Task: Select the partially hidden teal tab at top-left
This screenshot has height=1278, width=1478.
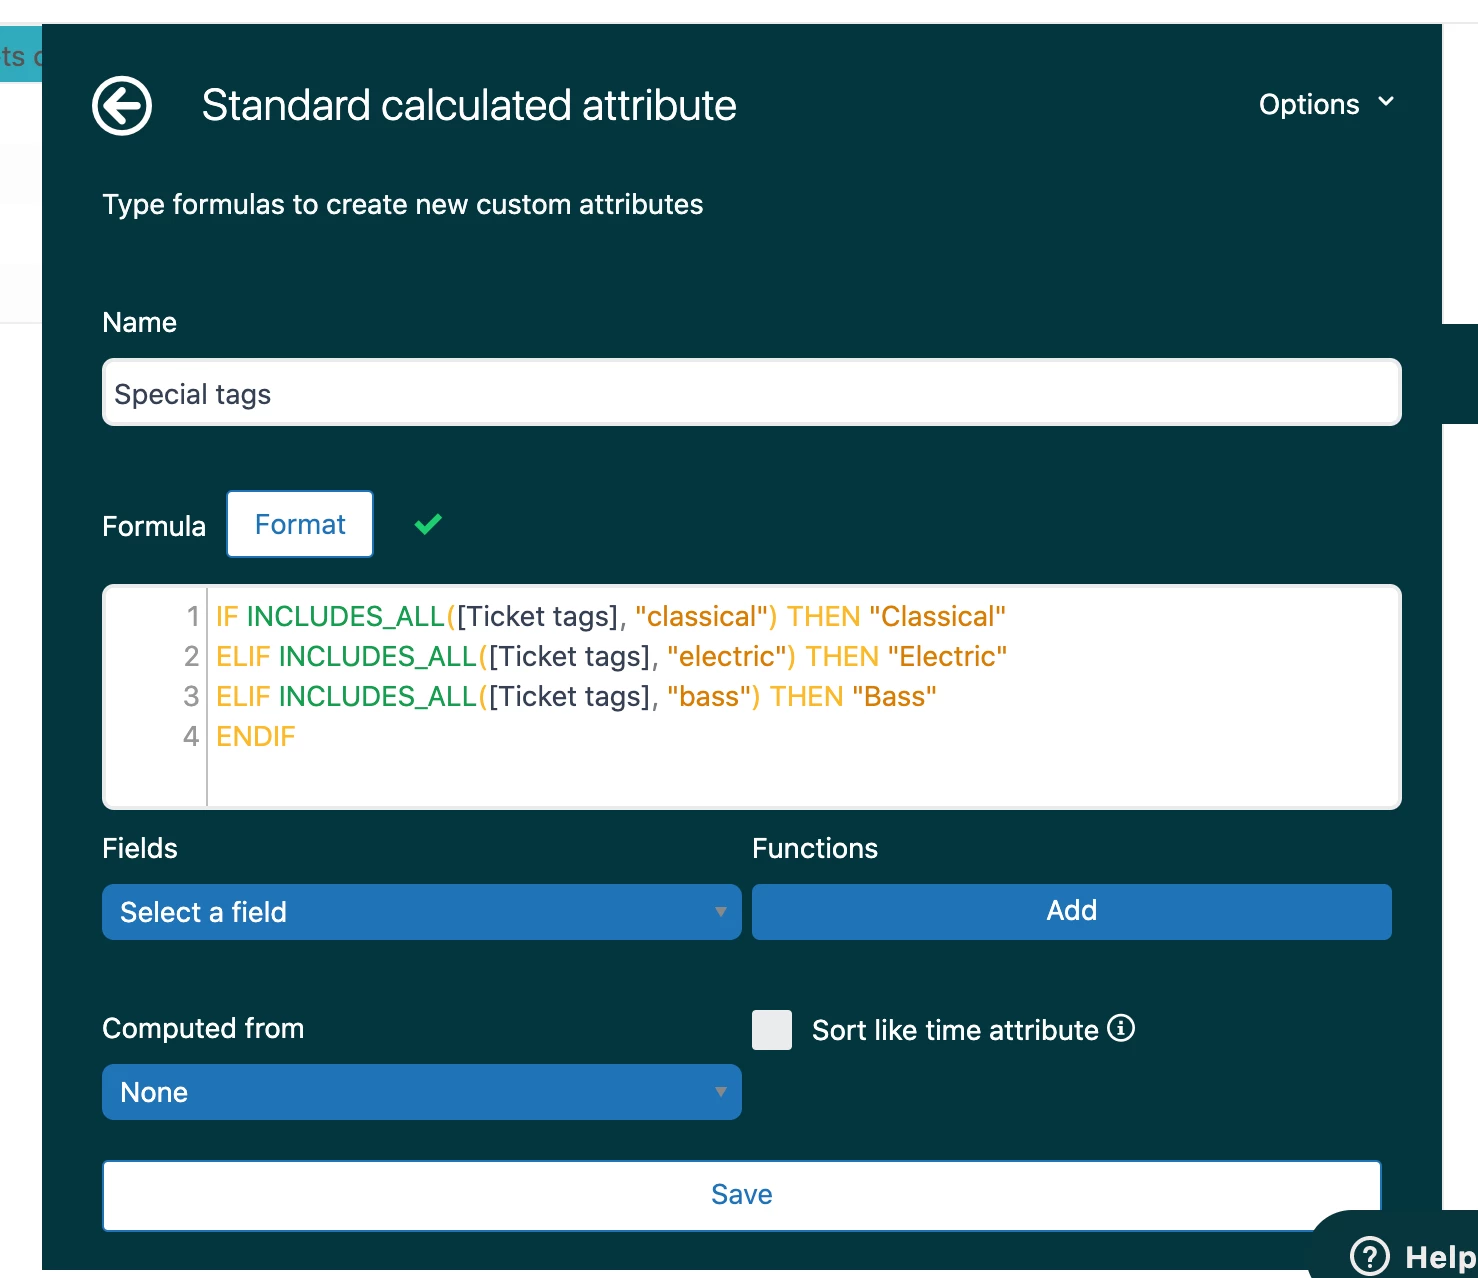Action: 20,56
